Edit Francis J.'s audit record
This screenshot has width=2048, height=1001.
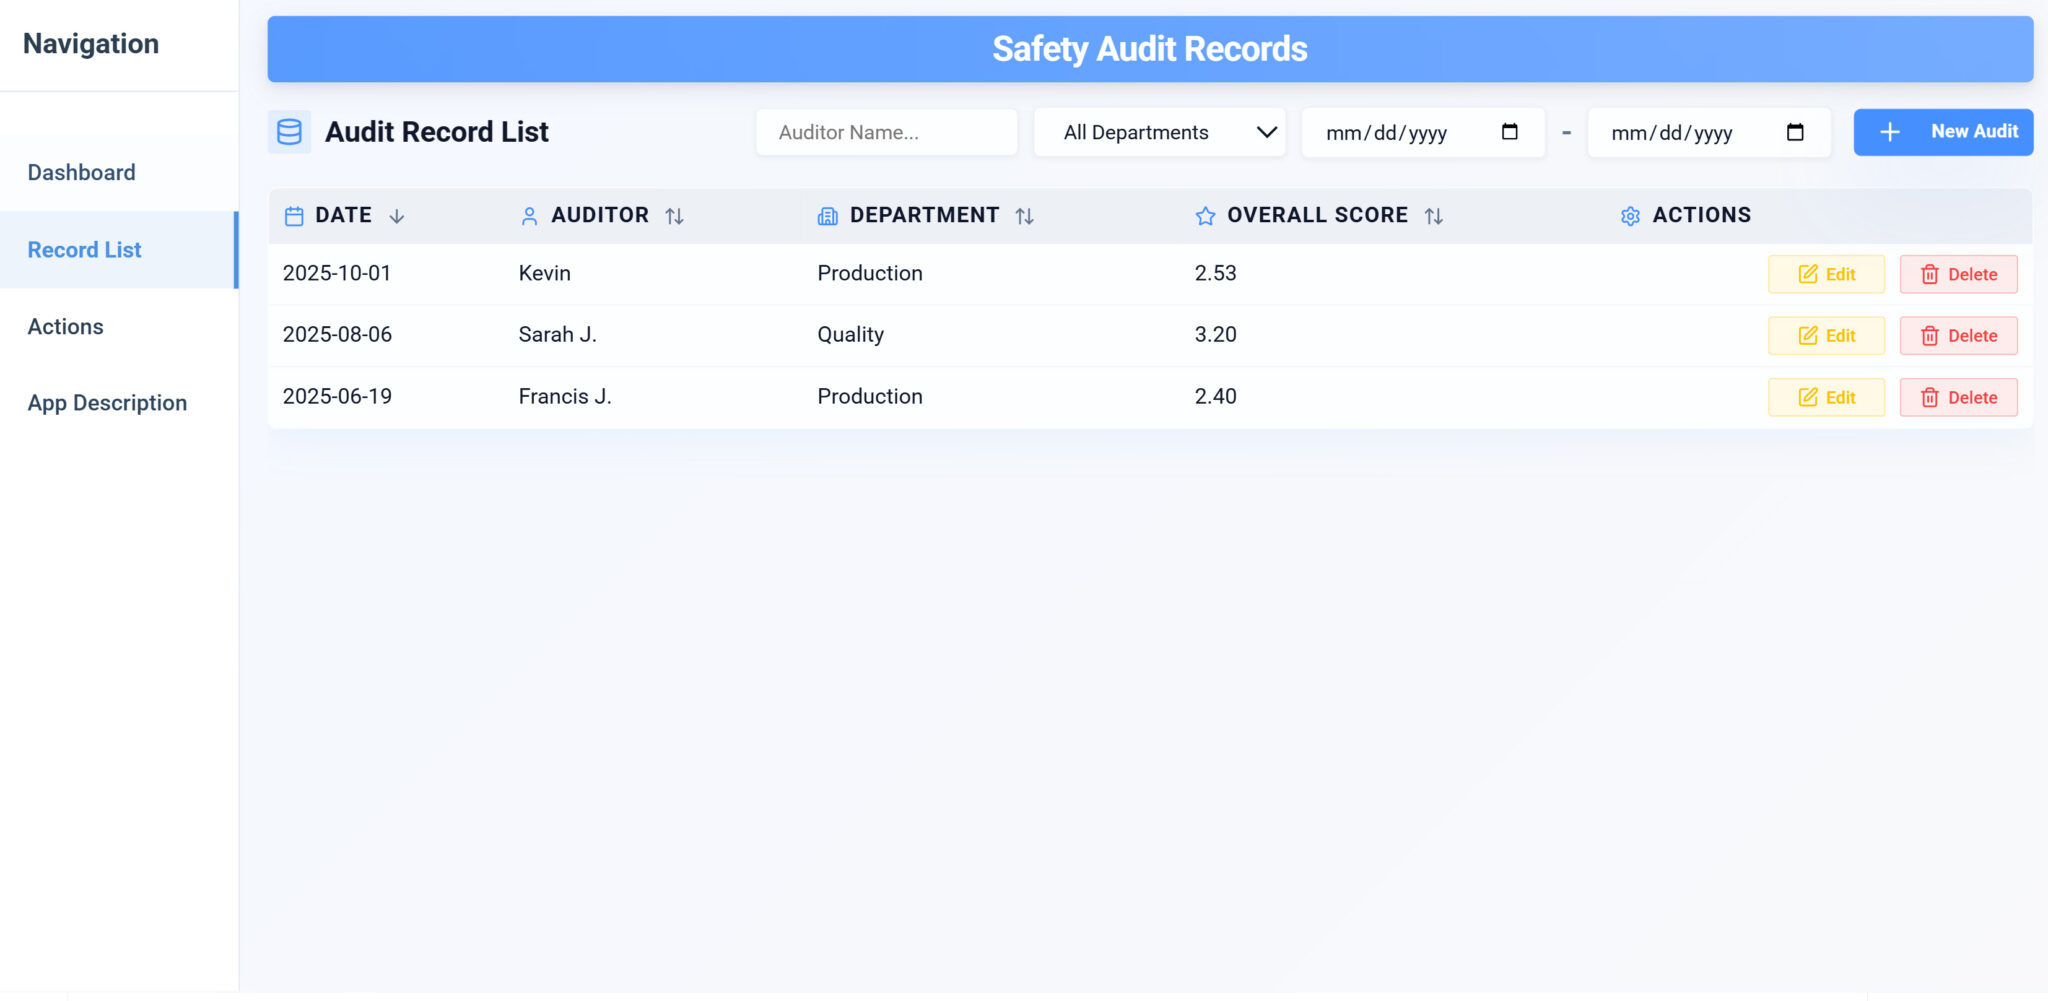coord(1826,397)
